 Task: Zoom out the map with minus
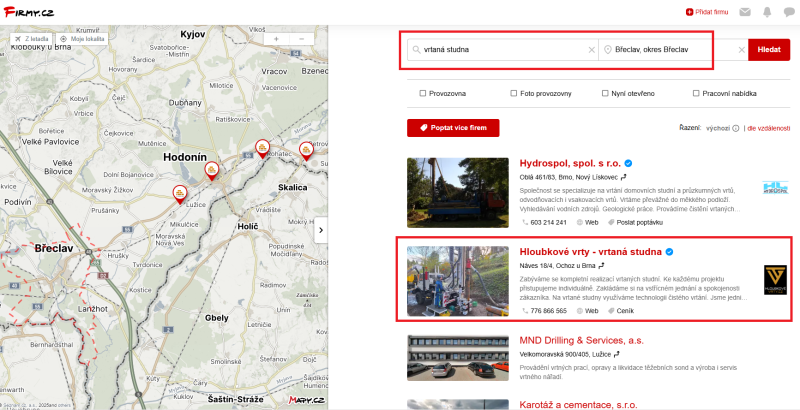(x=301, y=39)
